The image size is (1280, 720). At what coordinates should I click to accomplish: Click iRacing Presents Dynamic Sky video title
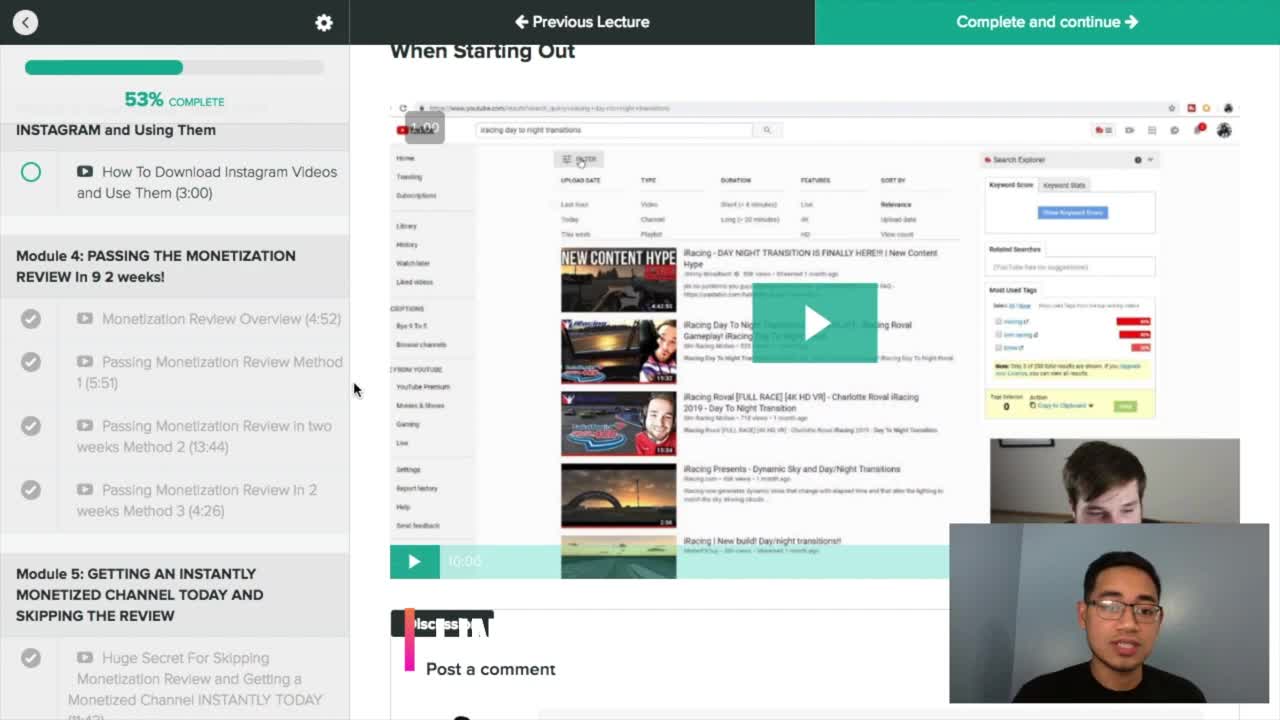(x=791, y=469)
